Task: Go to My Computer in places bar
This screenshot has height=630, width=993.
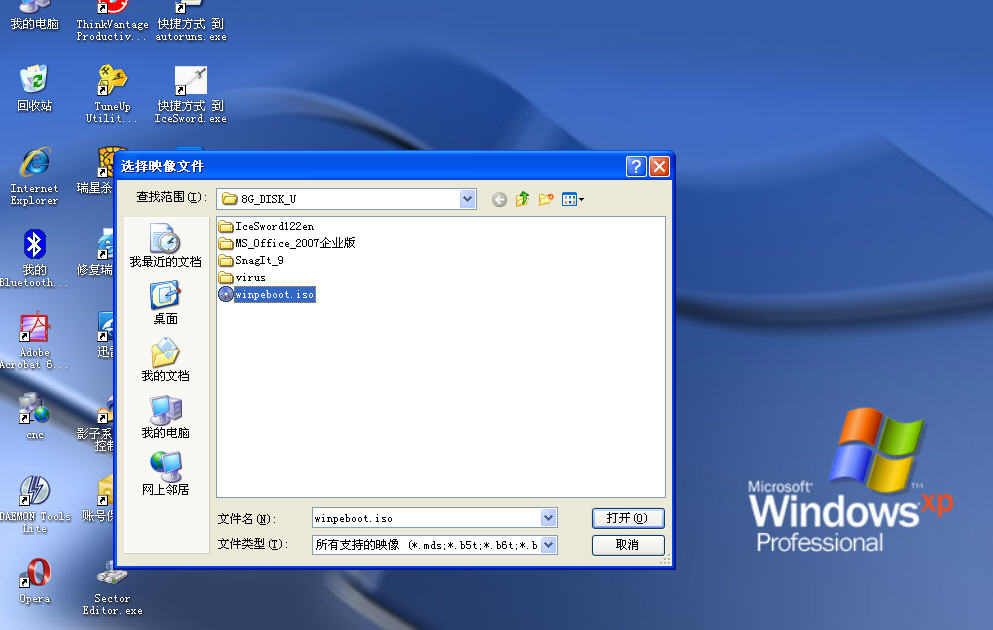Action: [165, 416]
